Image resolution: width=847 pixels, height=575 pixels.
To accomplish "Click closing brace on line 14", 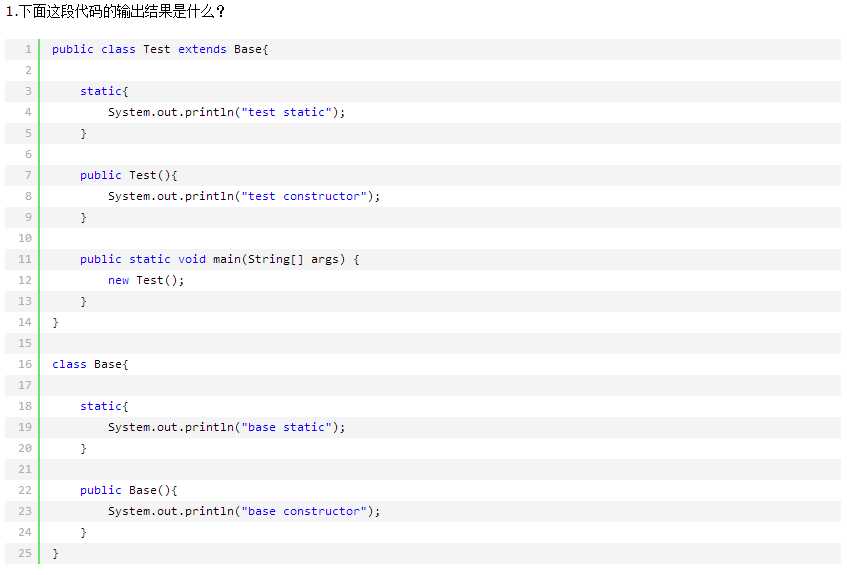I will [55, 323].
